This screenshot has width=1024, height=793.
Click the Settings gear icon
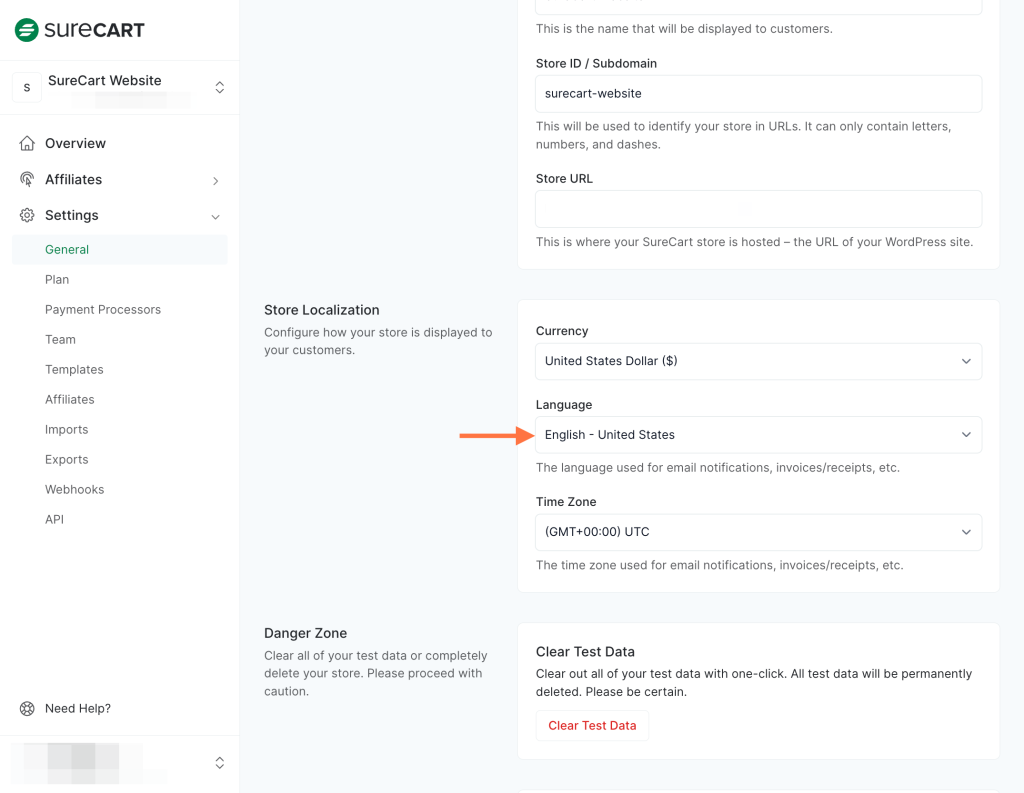click(27, 215)
